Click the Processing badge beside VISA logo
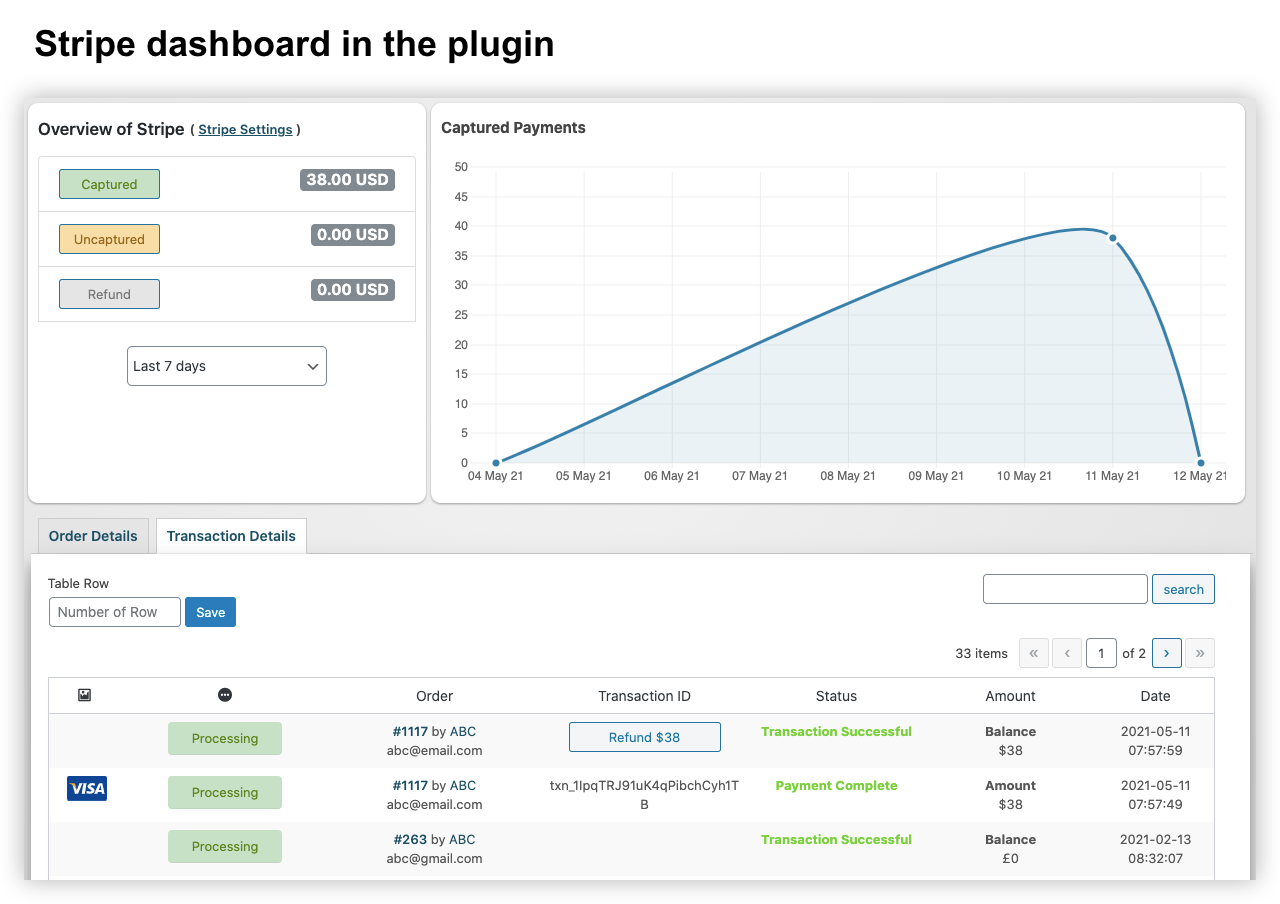 click(225, 793)
